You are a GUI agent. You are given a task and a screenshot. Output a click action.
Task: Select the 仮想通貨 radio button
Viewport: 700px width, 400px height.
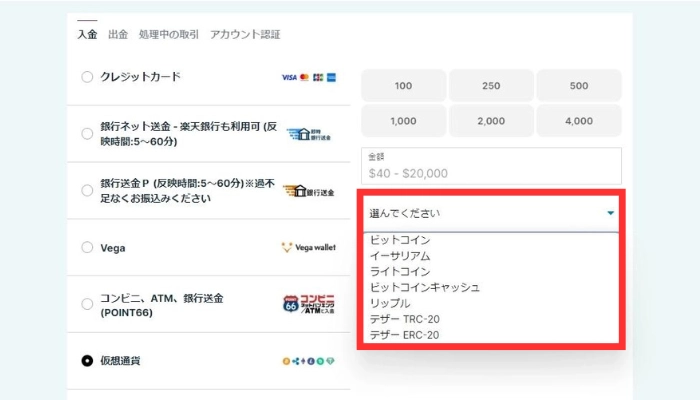[x=87, y=361]
